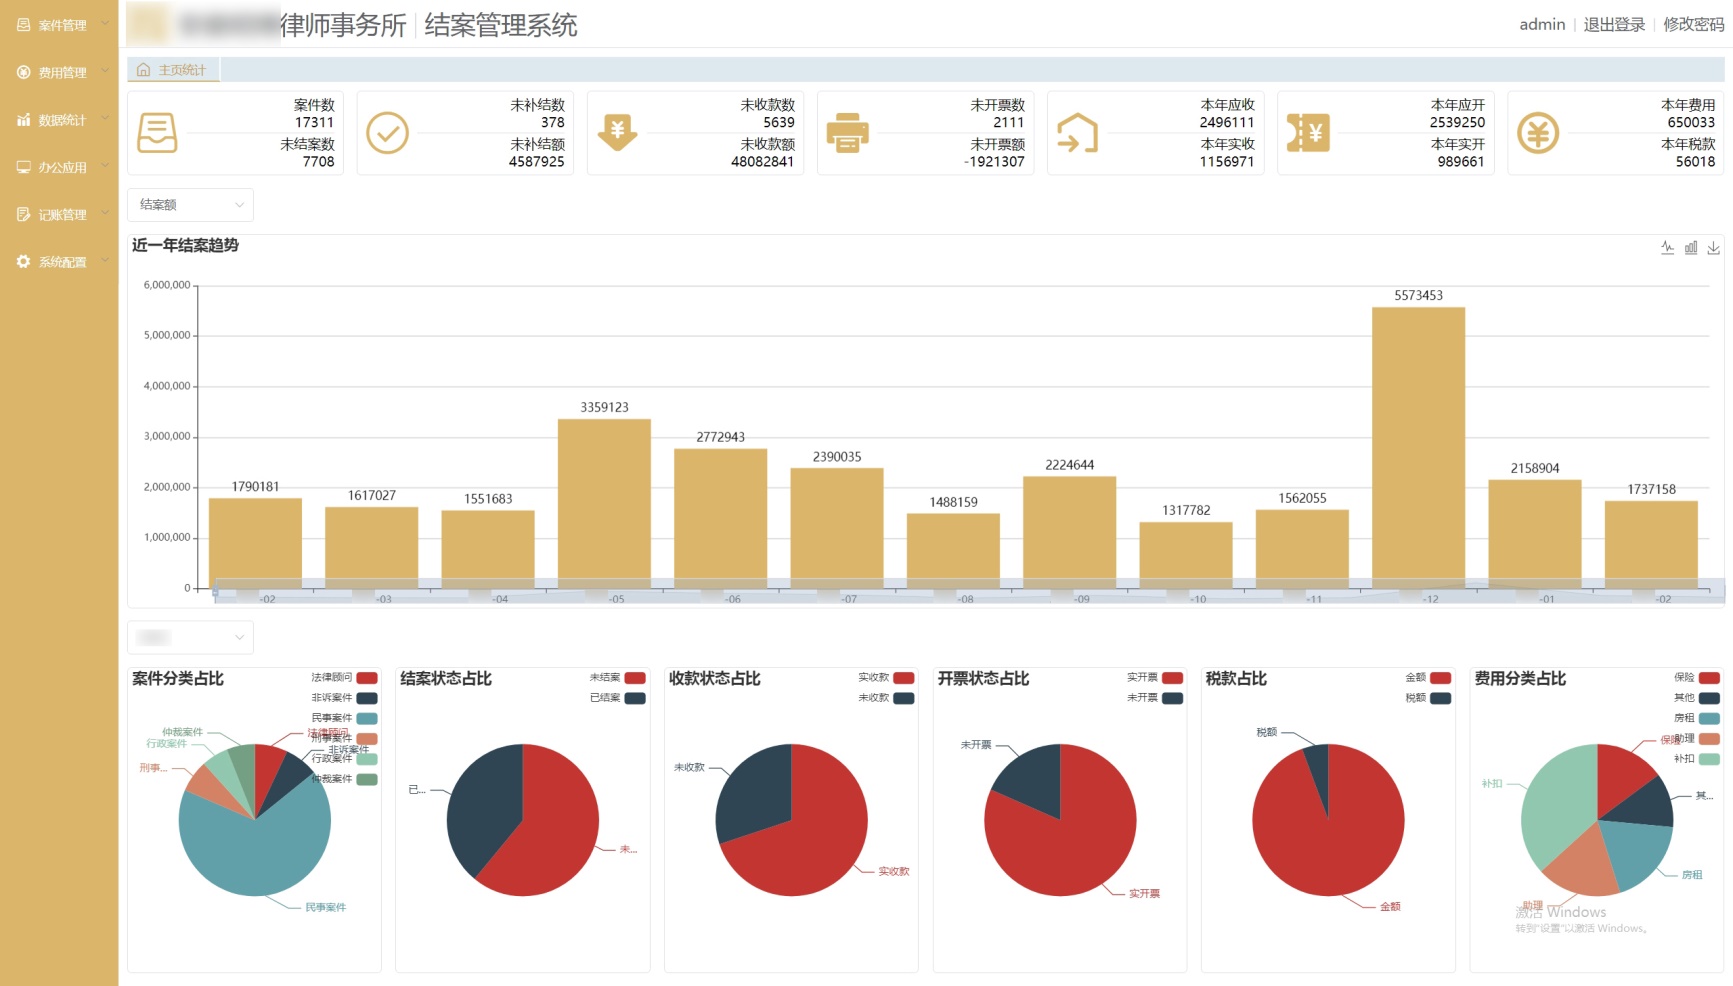The image size is (1733, 986).
Task: Click the 本年费用 yen circle icon
Action: (1537, 133)
